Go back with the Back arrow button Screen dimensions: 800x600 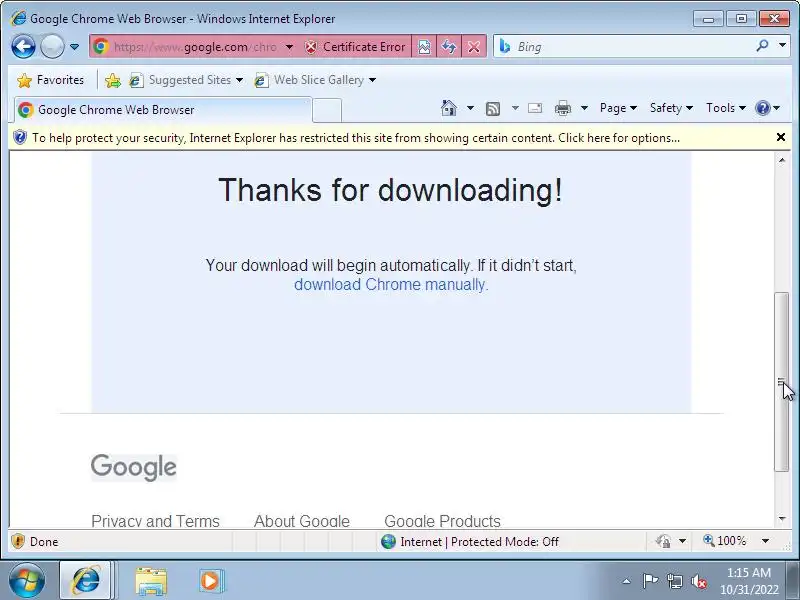pyautogui.click(x=23, y=47)
